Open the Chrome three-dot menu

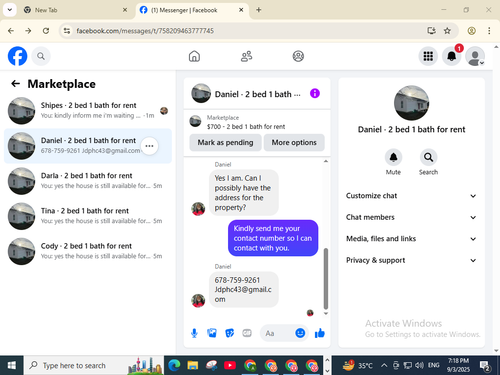coord(489,31)
